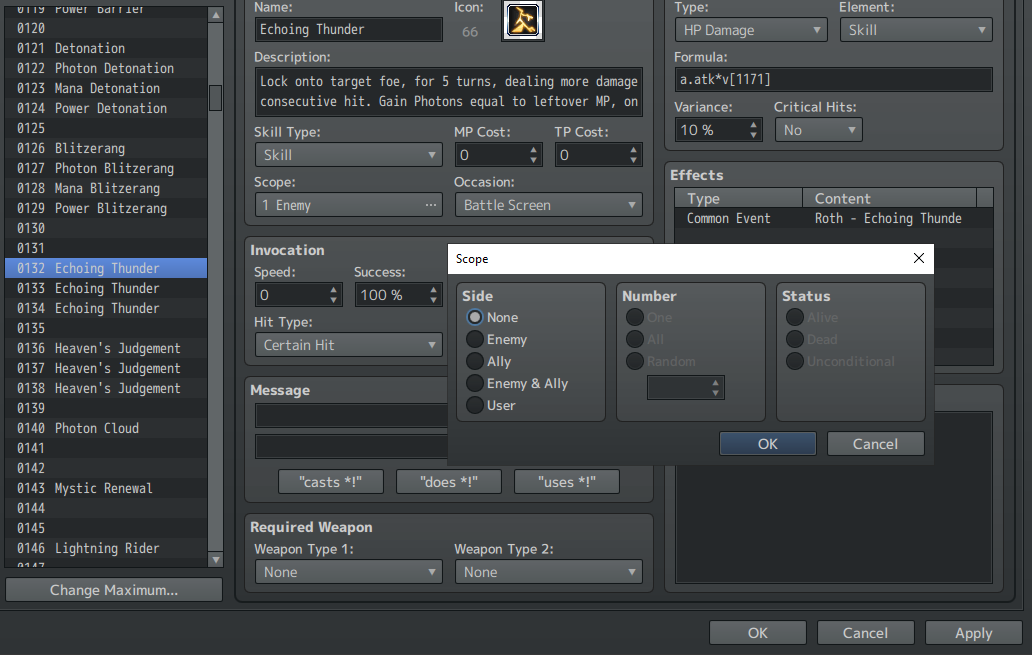Screen dimensions: 1032x655
Task: Select the Enemy side radio button
Action: click(475, 340)
